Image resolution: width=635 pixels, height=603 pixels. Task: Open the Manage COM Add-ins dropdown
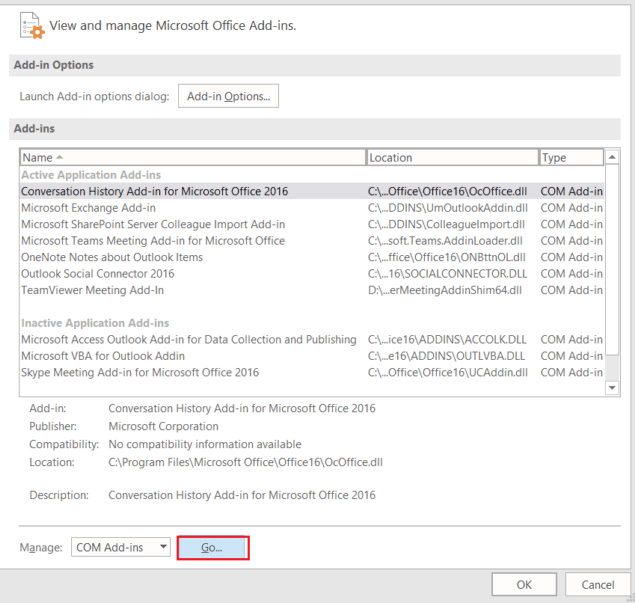121,547
